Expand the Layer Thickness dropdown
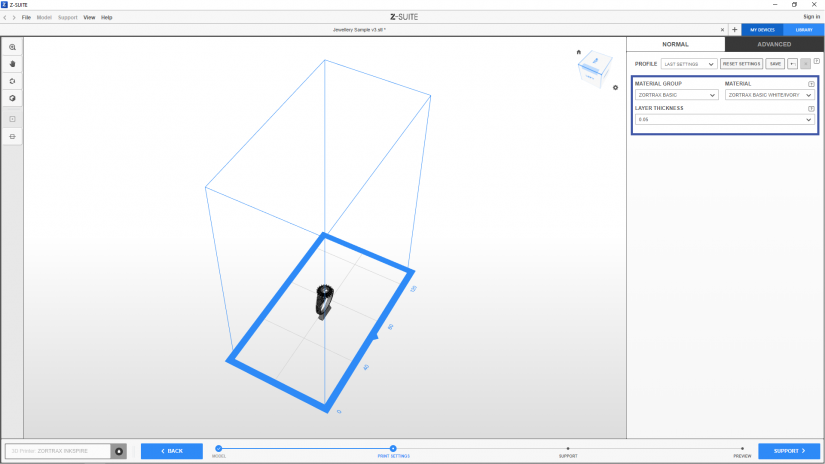 pyautogui.click(x=724, y=120)
